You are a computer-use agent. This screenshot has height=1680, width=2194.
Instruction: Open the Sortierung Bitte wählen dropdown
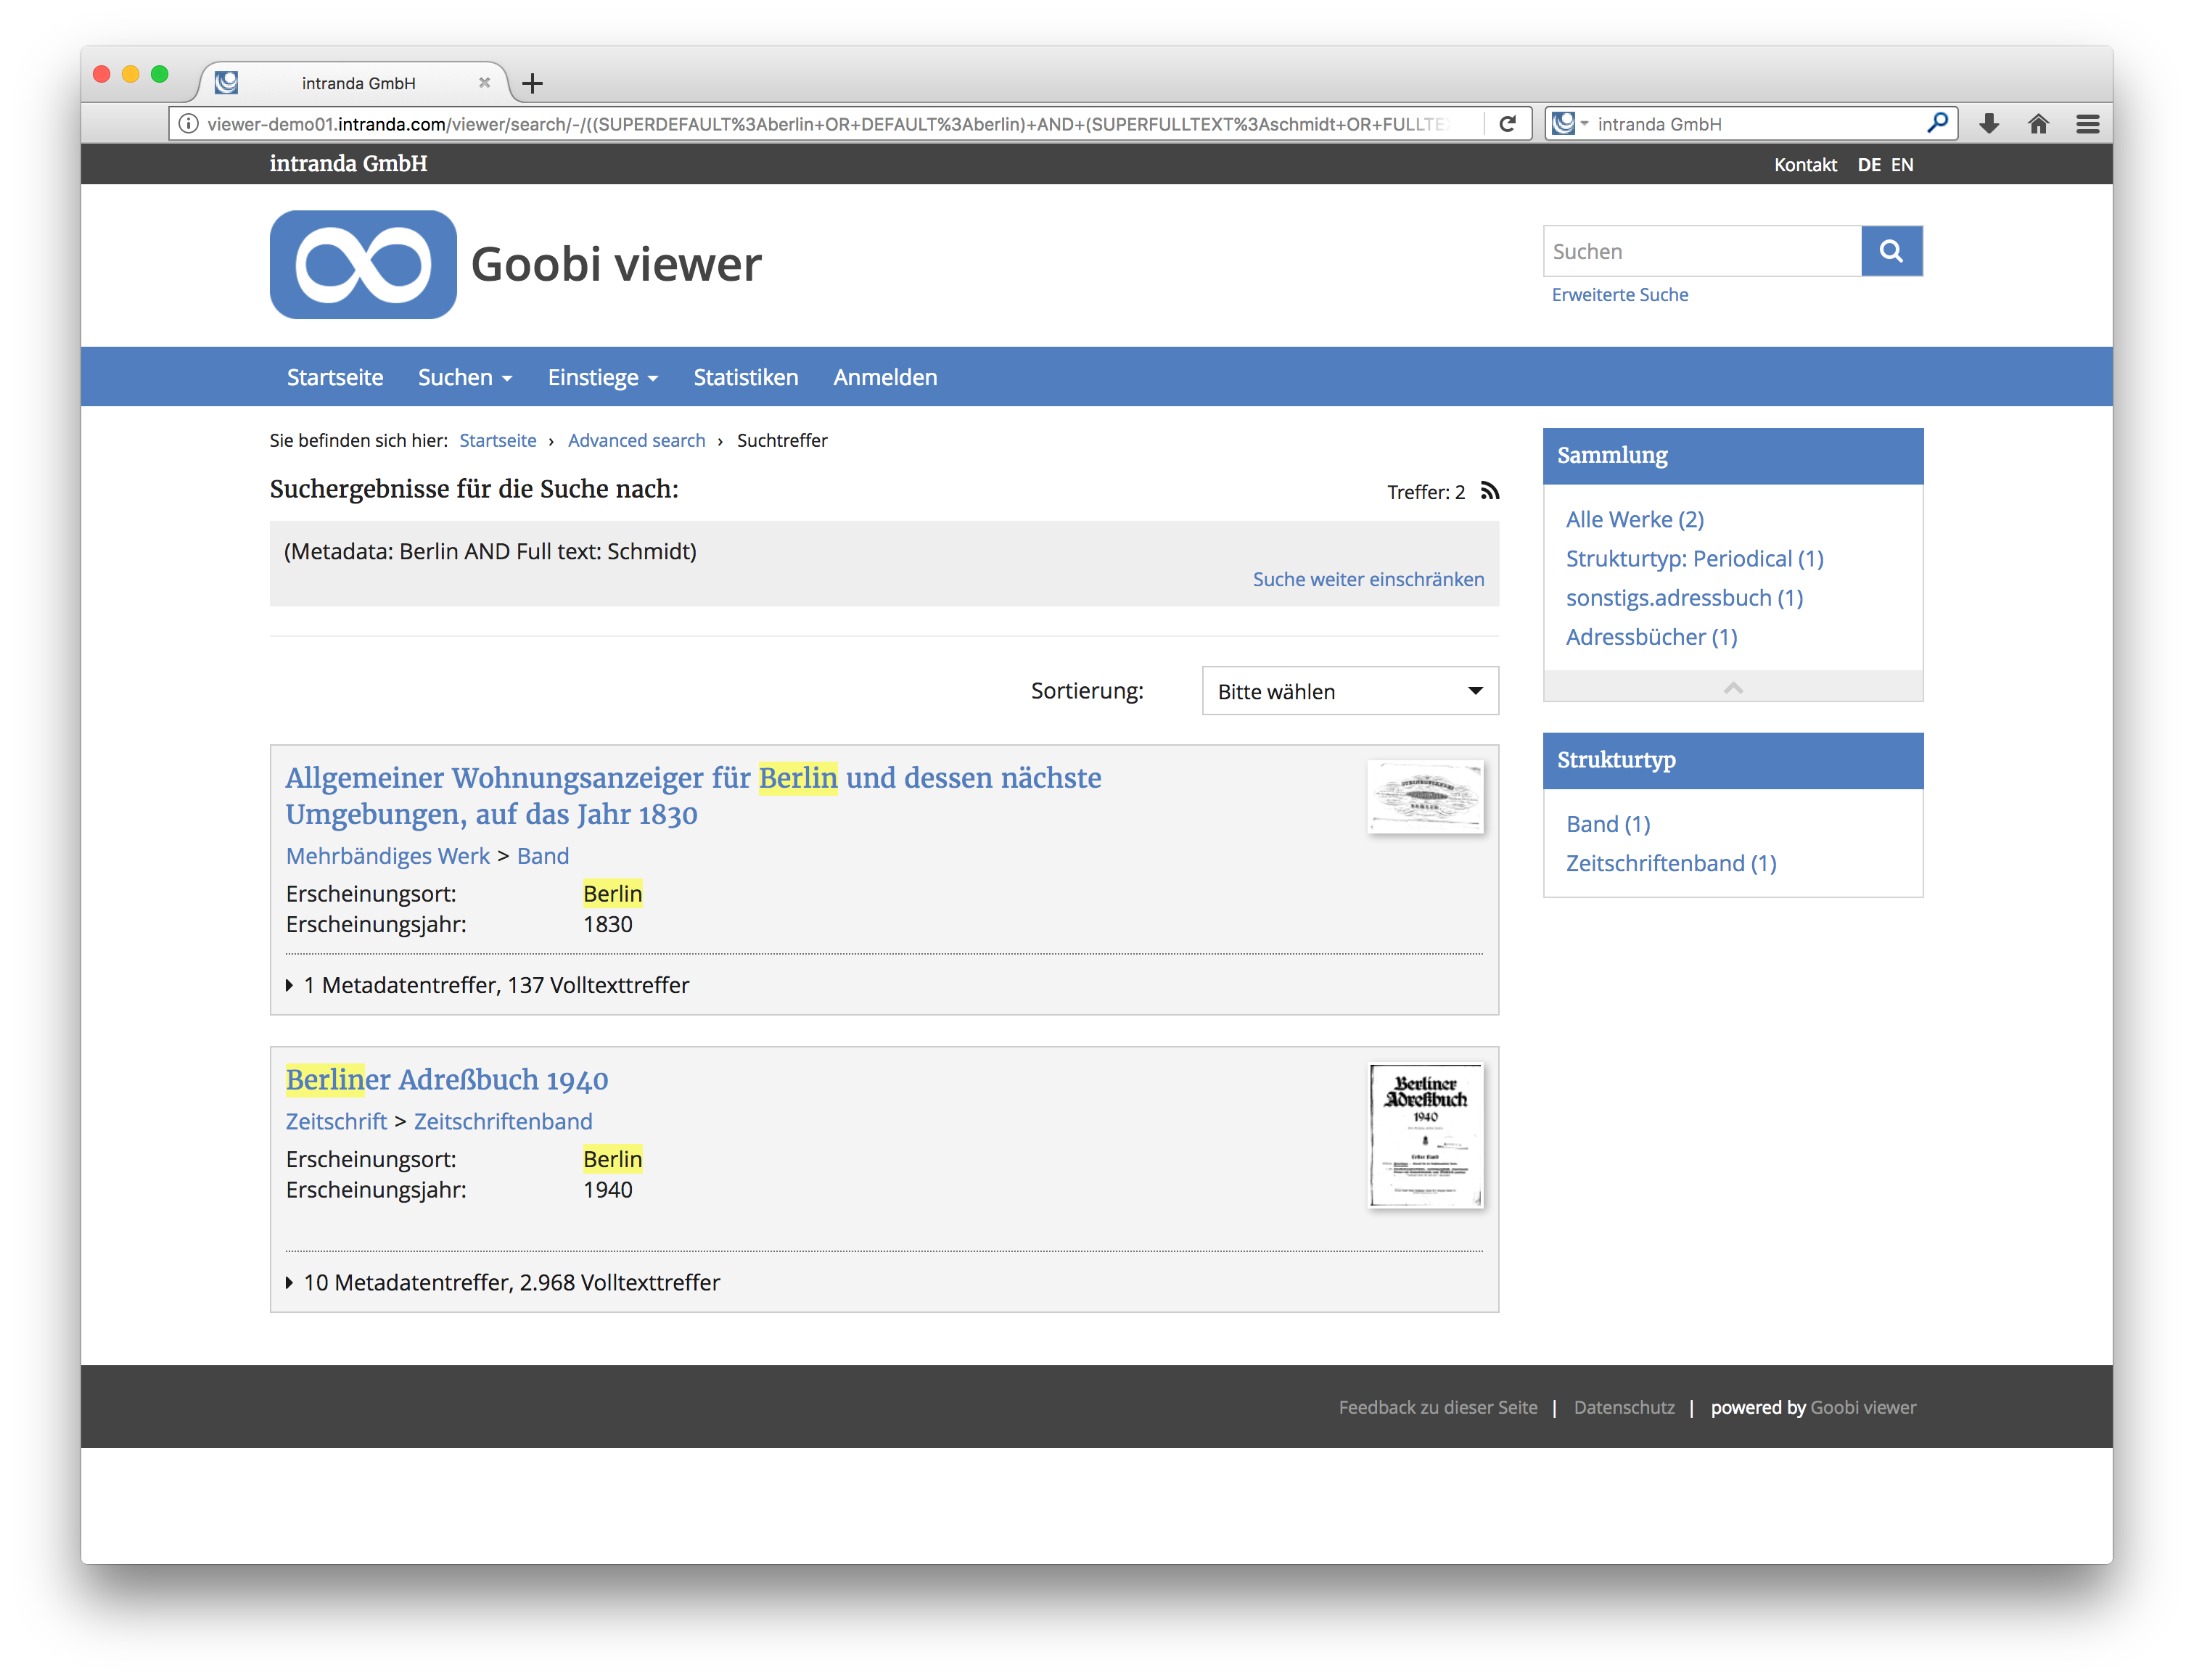pos(1349,691)
